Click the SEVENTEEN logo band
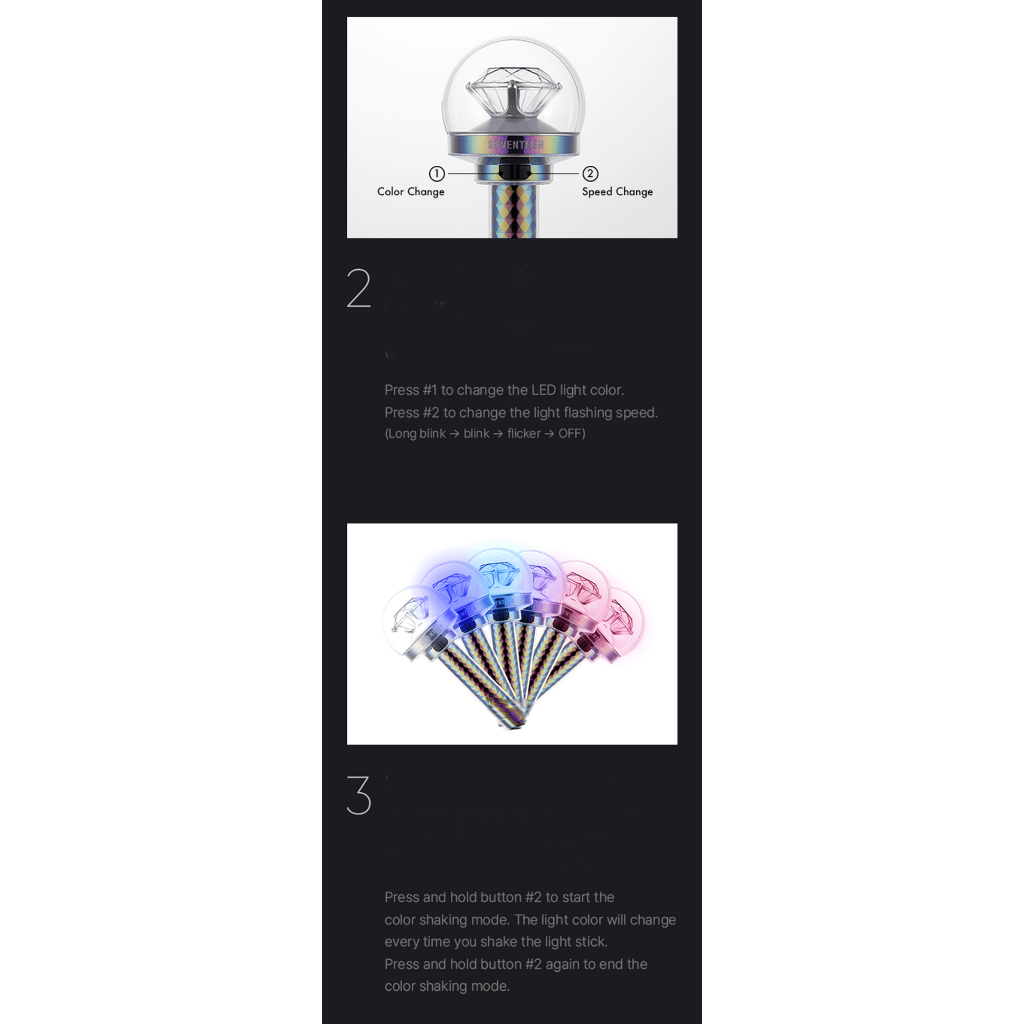This screenshot has width=1024, height=1024. [515, 144]
